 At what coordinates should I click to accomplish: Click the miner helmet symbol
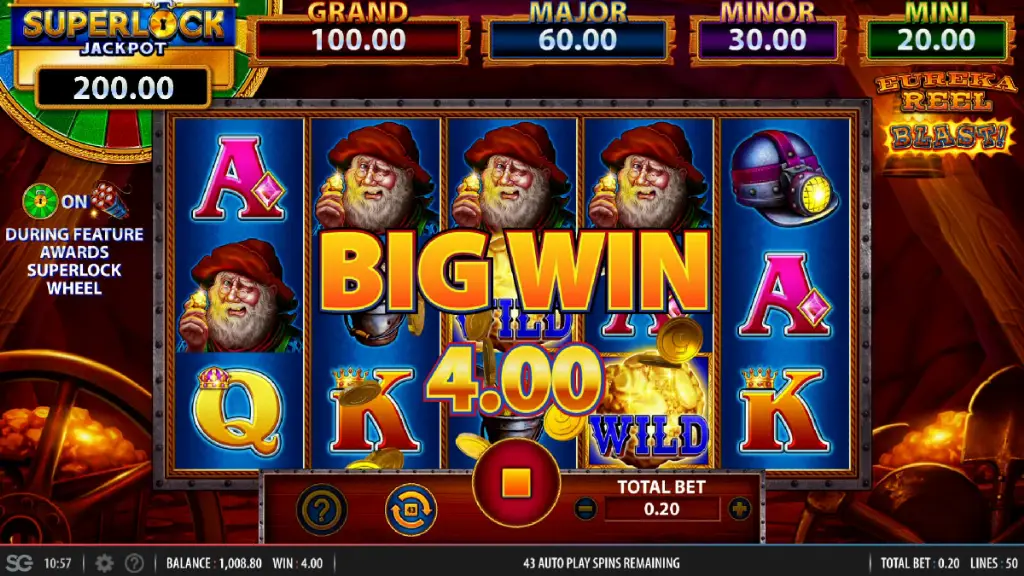tap(783, 176)
